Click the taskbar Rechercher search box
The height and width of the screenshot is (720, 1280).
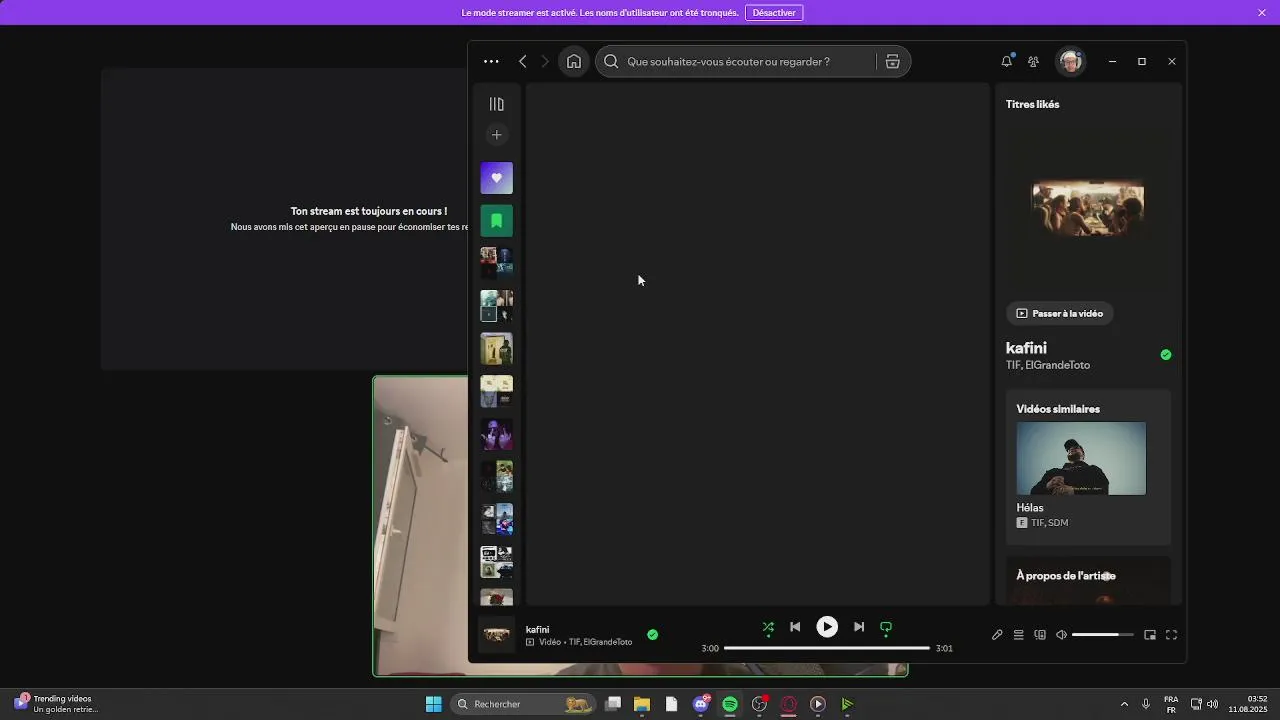[522, 704]
